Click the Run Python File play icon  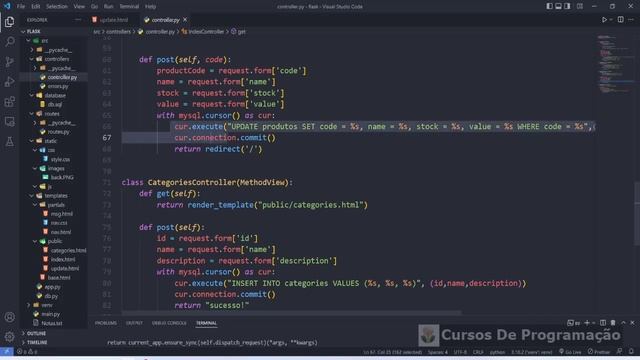(604, 20)
